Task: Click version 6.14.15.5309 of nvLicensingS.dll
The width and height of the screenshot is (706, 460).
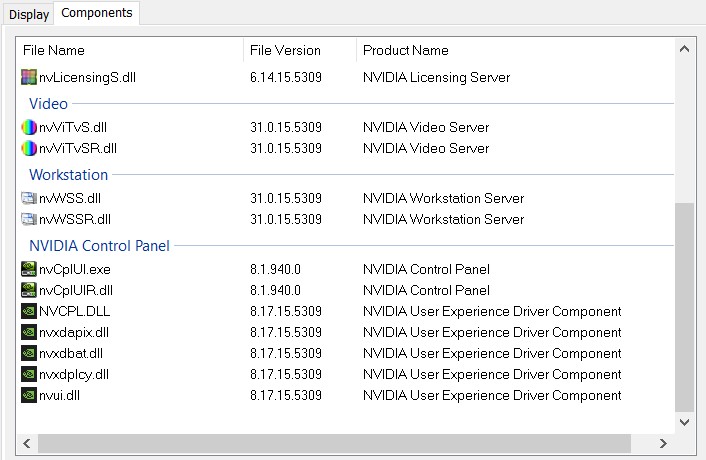Action: pos(286,77)
